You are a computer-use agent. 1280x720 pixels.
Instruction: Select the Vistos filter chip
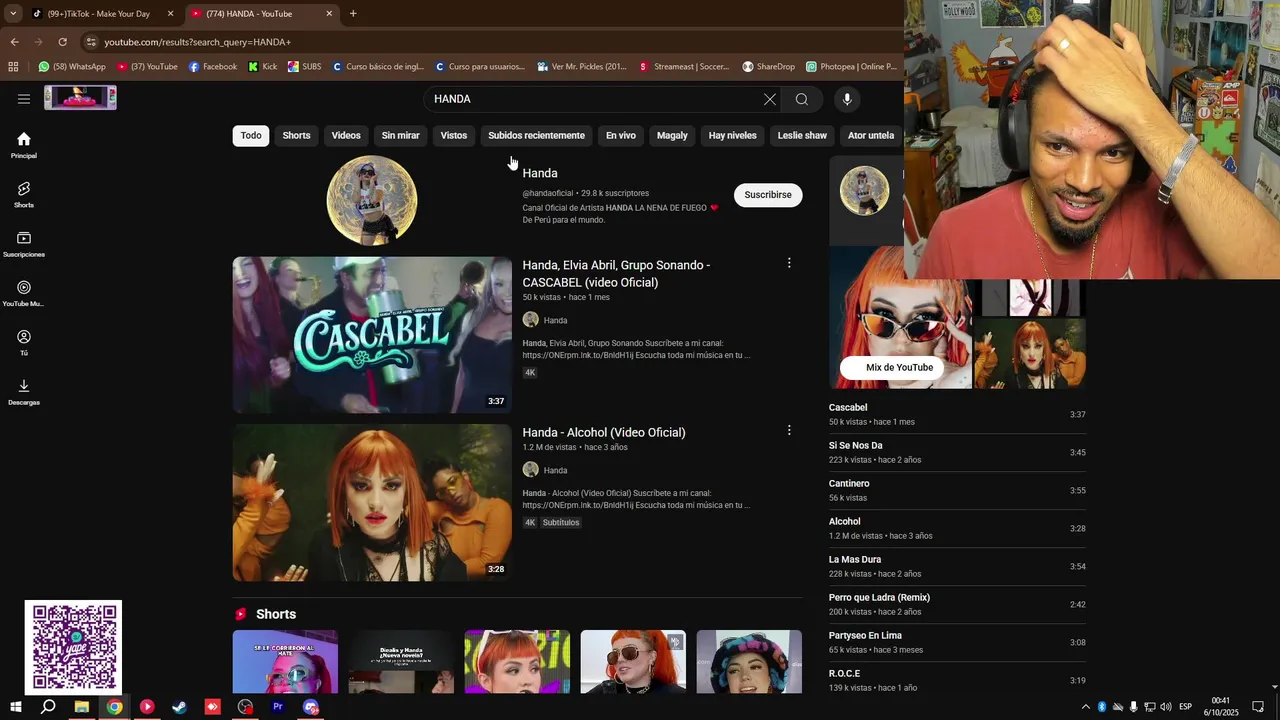(454, 135)
